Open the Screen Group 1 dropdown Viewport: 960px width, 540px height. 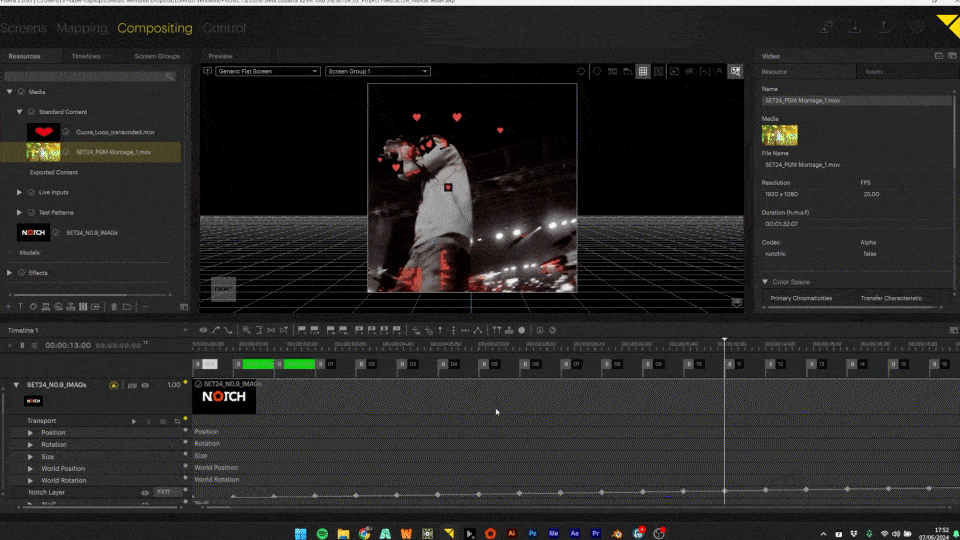coord(377,72)
